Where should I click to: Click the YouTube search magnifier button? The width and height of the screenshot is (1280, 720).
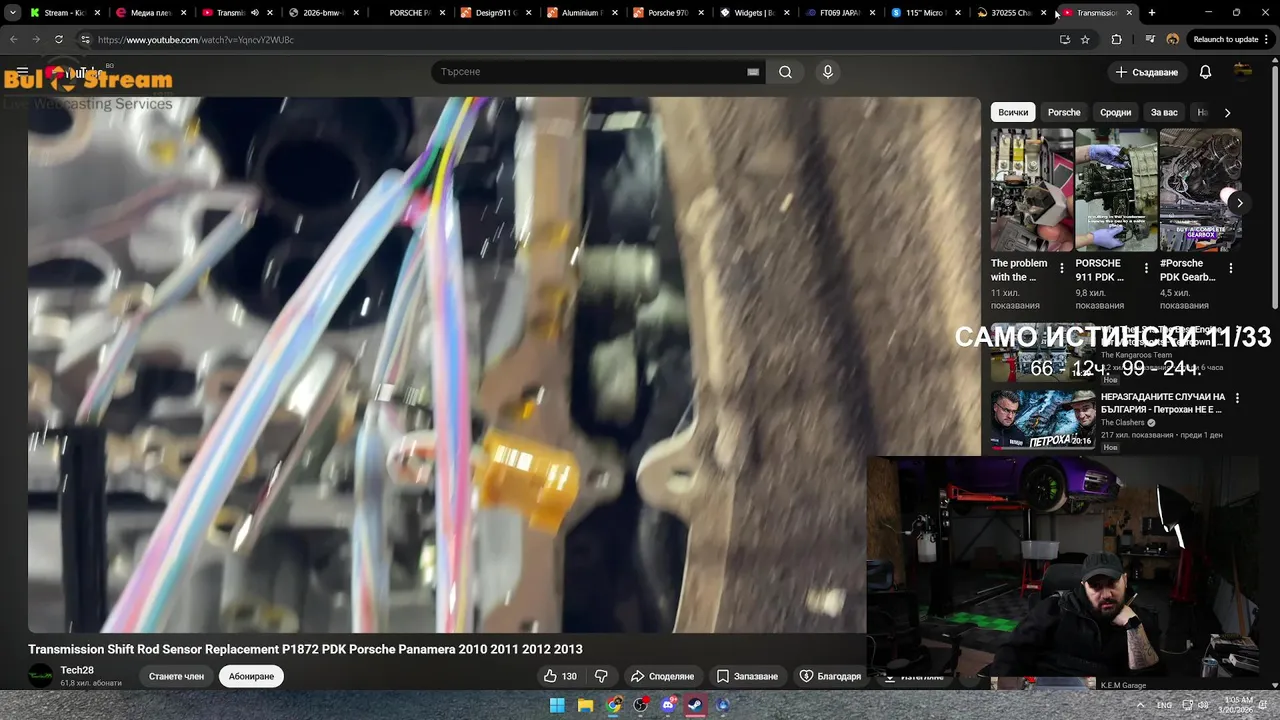click(786, 72)
